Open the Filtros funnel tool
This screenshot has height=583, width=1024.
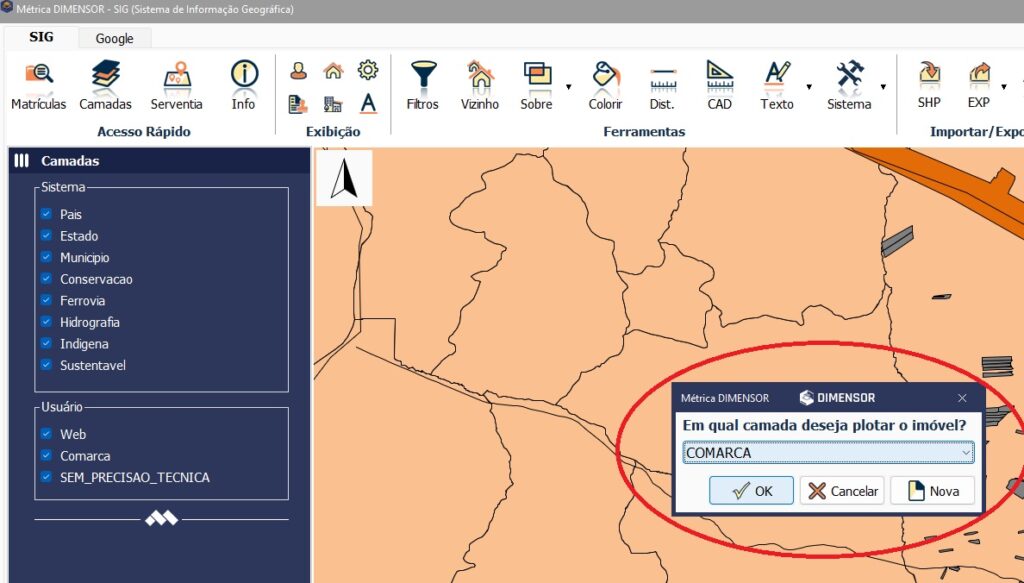click(423, 86)
